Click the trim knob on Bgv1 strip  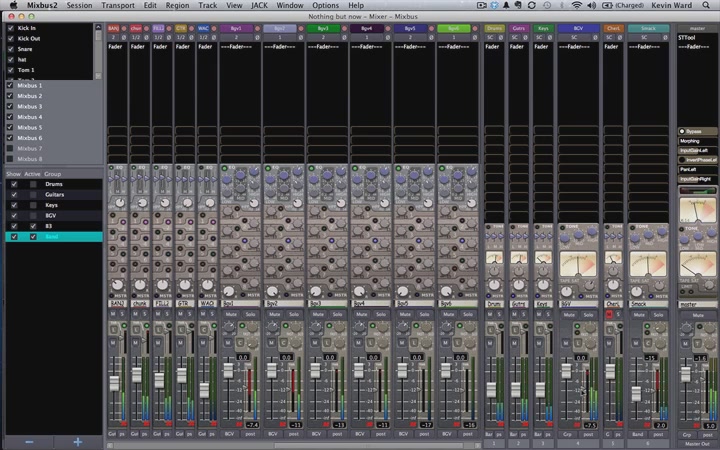tap(228, 328)
